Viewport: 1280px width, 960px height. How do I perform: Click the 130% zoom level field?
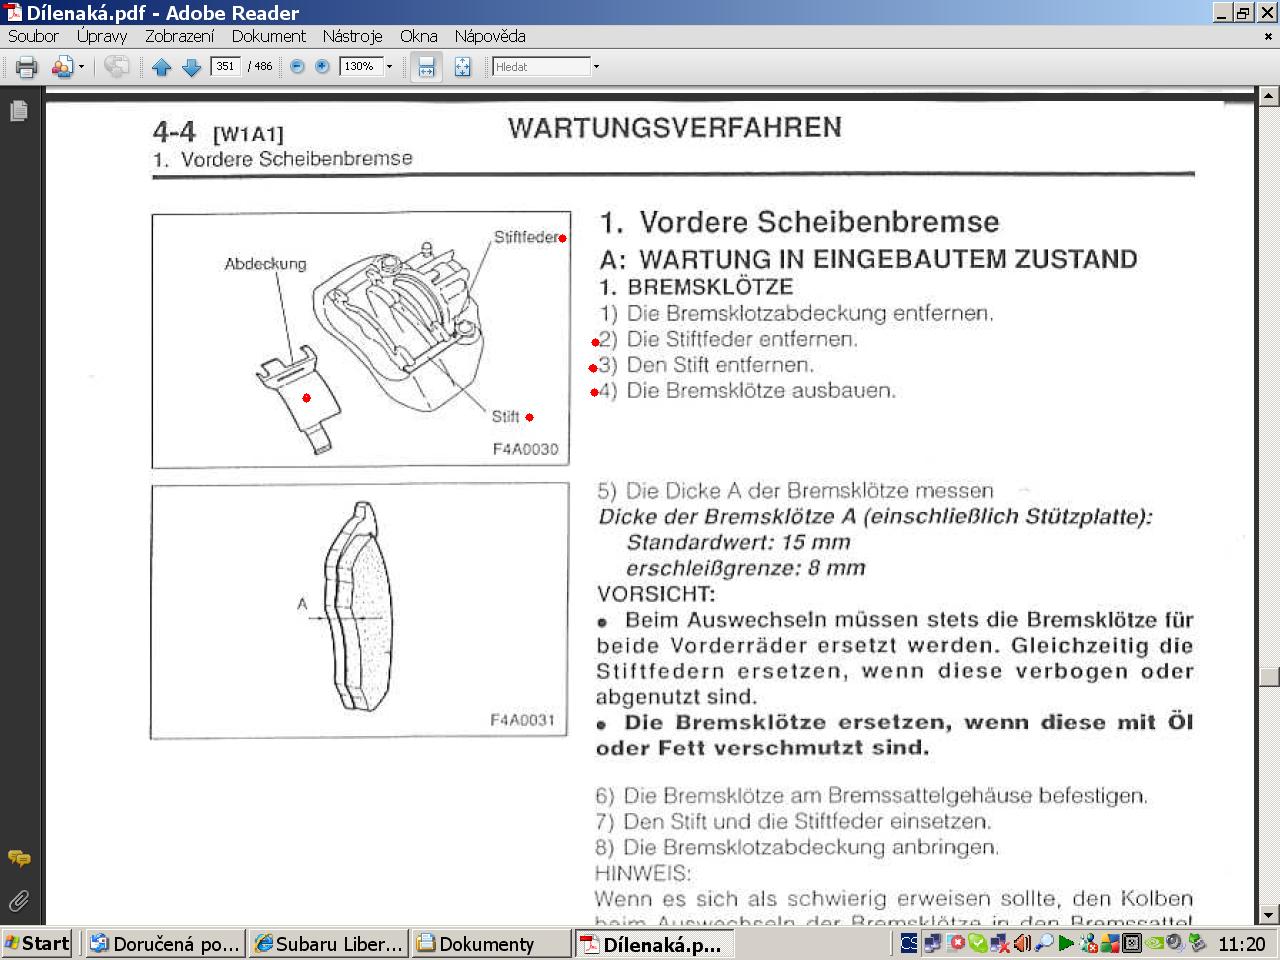coord(361,67)
